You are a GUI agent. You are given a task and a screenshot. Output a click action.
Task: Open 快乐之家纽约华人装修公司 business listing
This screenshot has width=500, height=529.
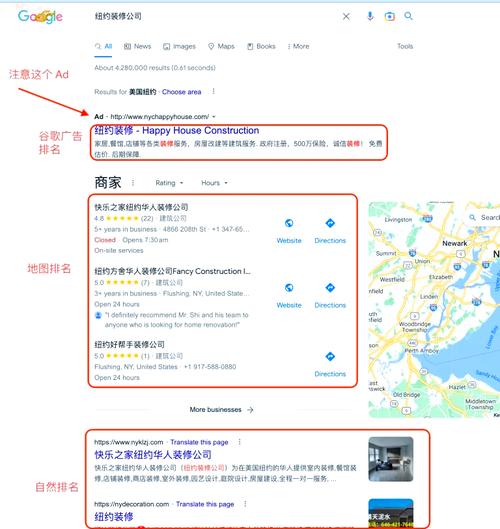(141, 207)
